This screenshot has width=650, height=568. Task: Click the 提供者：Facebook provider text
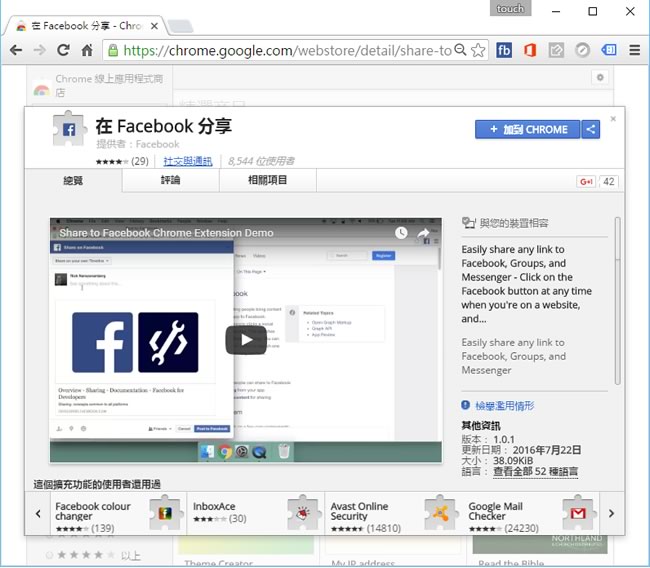[x=138, y=144]
